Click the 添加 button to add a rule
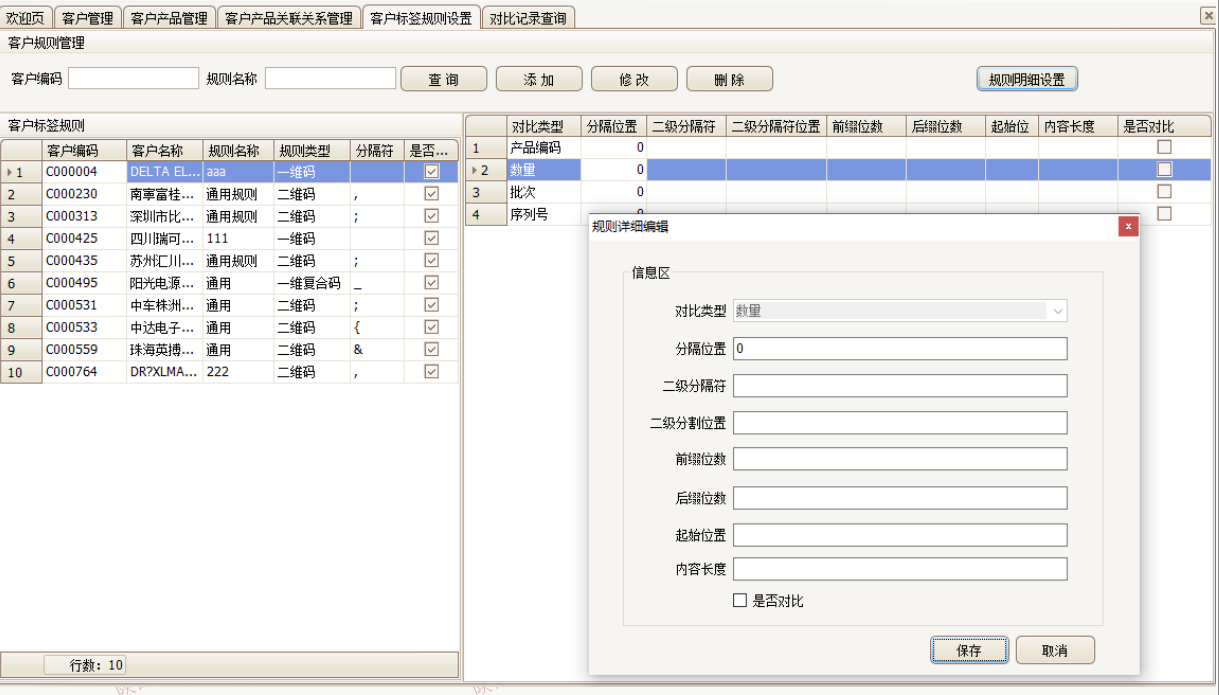The width and height of the screenshot is (1219, 695). pos(538,78)
